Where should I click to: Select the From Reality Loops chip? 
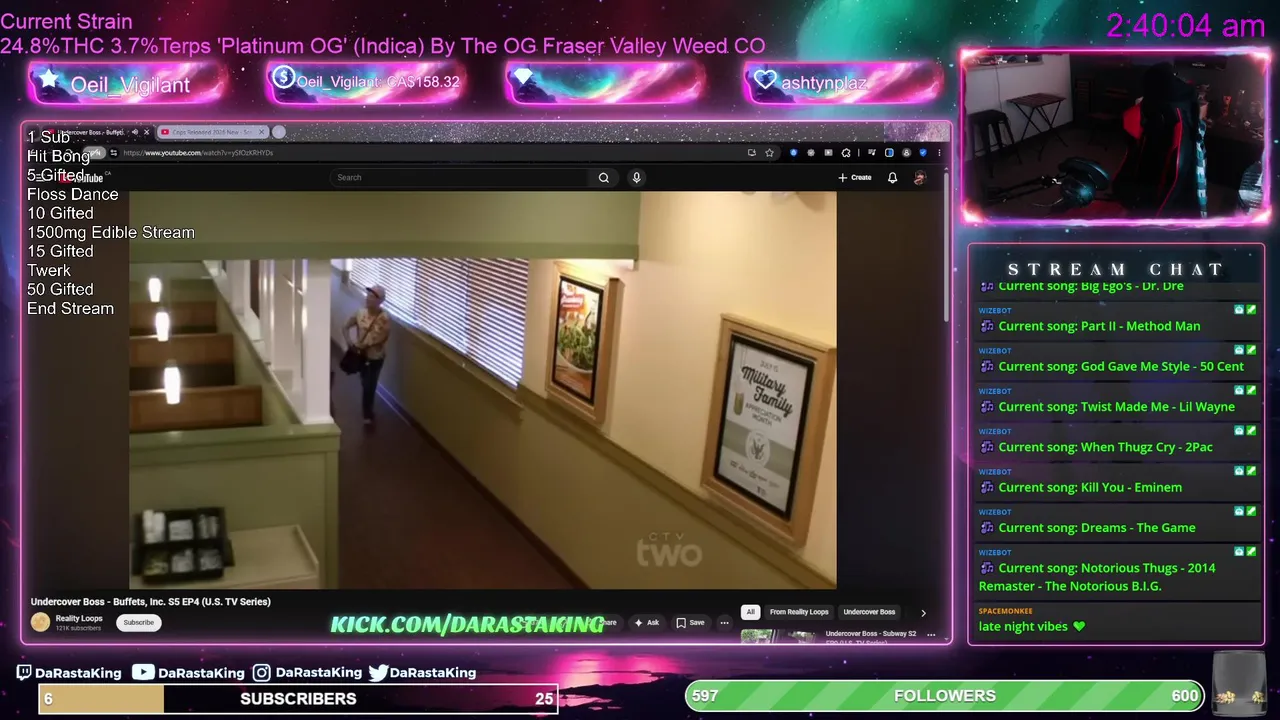[x=799, y=612]
